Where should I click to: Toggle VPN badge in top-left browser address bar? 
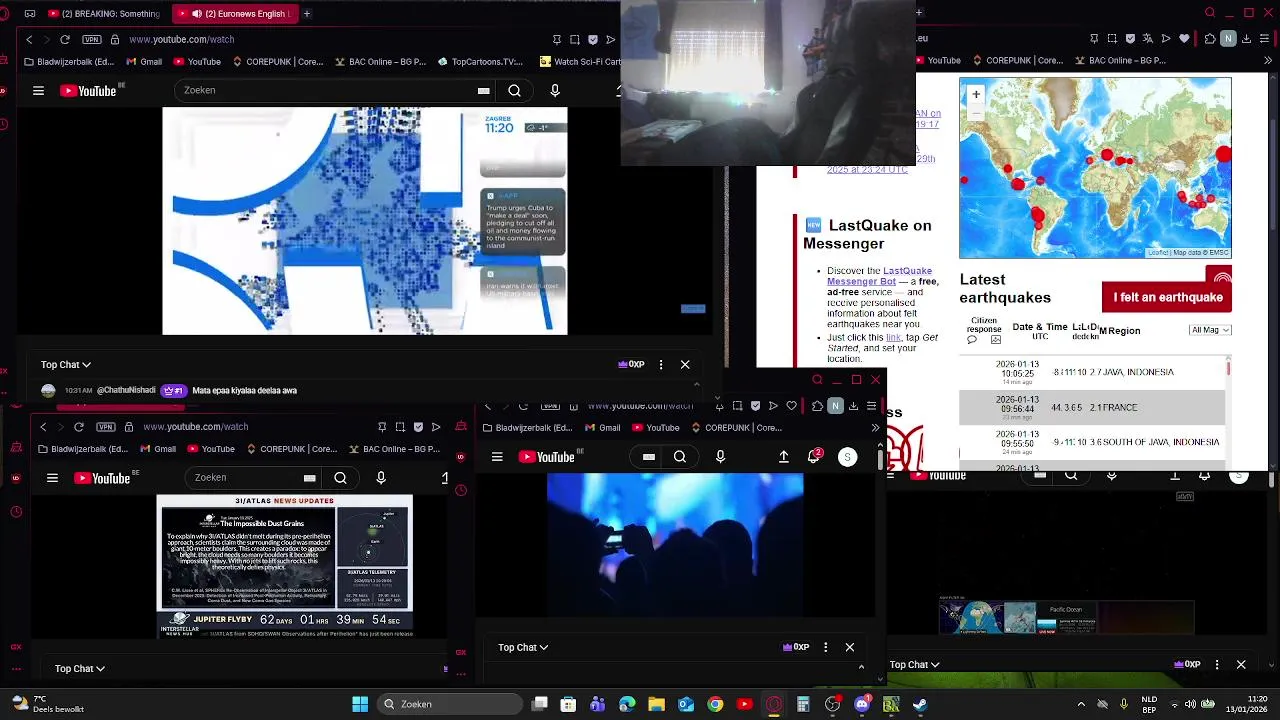[92, 39]
